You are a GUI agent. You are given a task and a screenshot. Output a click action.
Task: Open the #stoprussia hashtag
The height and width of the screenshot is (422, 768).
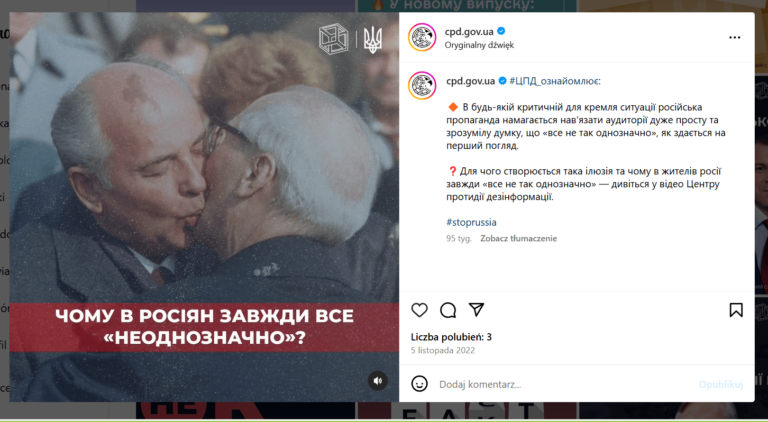[471, 222]
